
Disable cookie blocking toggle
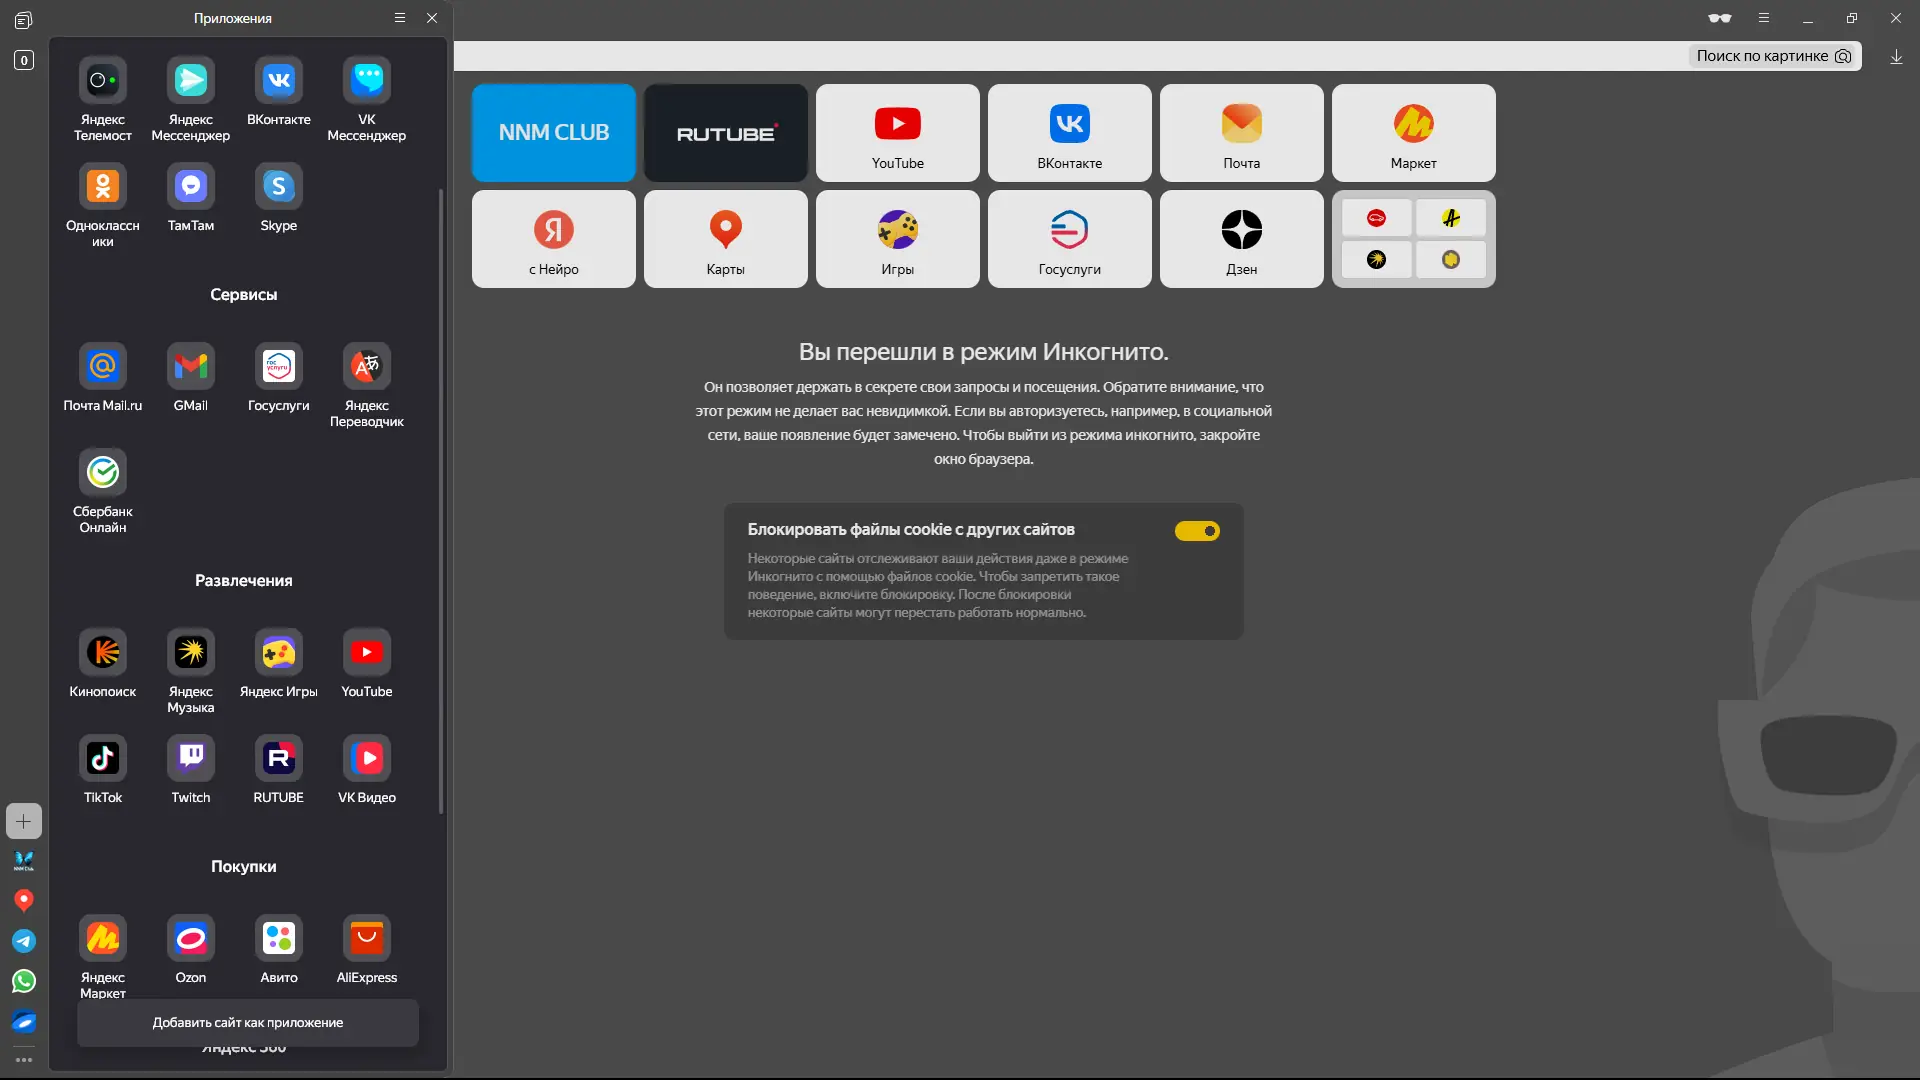tap(1196, 531)
